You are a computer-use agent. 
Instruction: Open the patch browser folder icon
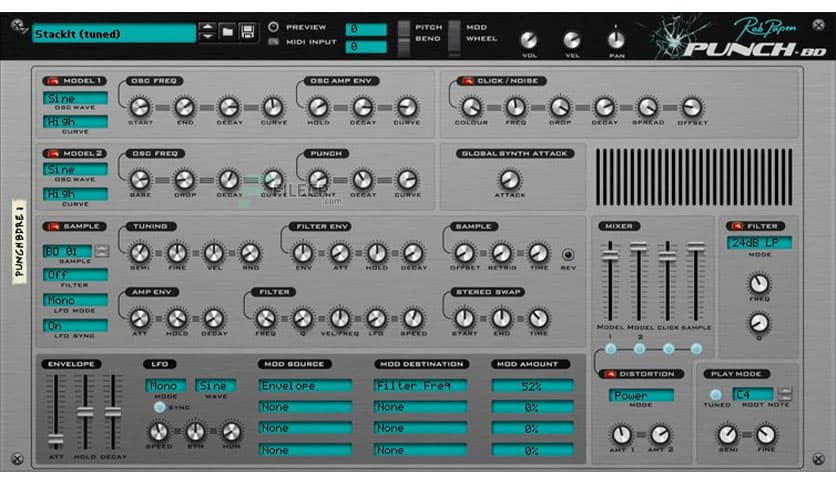pos(228,32)
